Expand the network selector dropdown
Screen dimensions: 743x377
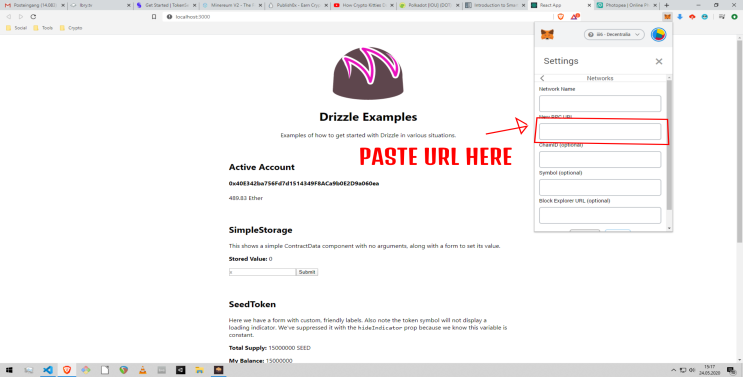(x=614, y=35)
